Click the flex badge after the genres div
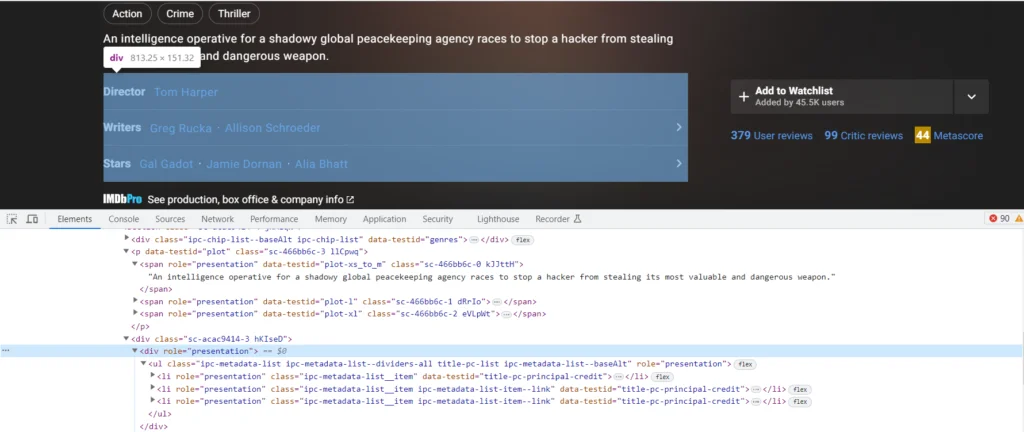The height and width of the screenshot is (432, 1024). [x=522, y=240]
